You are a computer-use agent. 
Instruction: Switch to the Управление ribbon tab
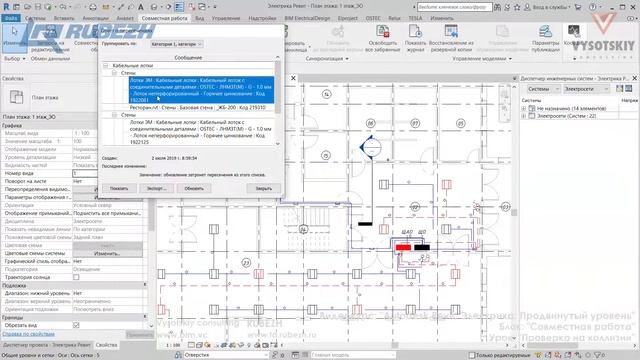click(x=226, y=18)
